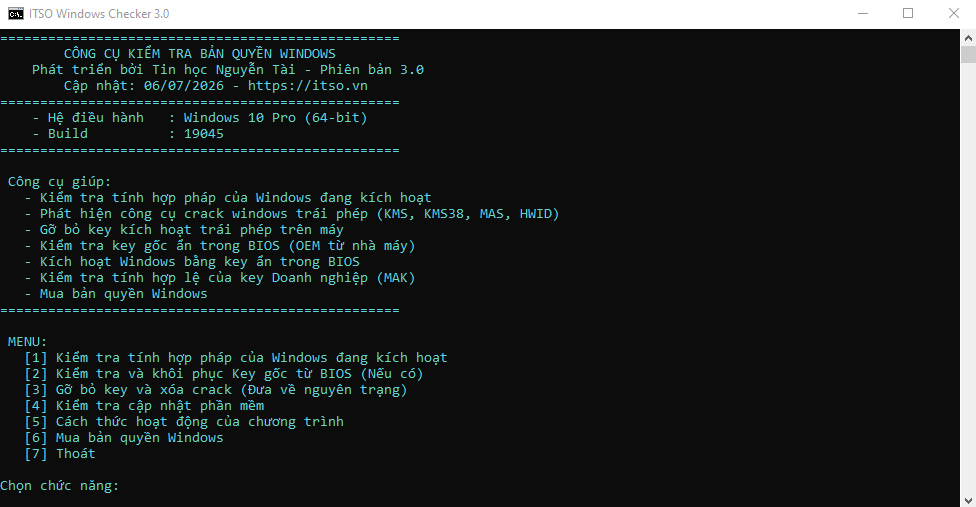Viewport: 976px width, 507px height.
Task: Click menu option [1] Kiểm tra tính hợp pháp
Action: (236, 358)
